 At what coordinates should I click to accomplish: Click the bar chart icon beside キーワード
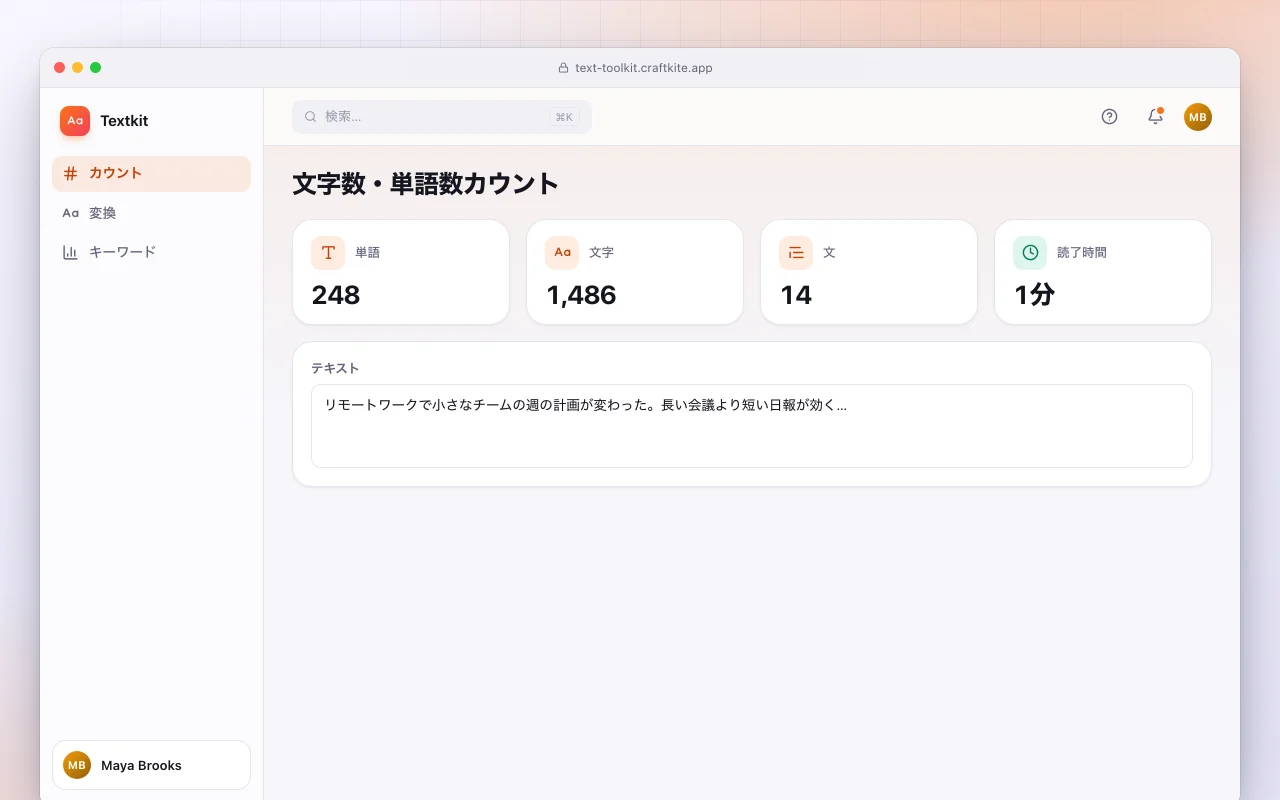(x=71, y=252)
